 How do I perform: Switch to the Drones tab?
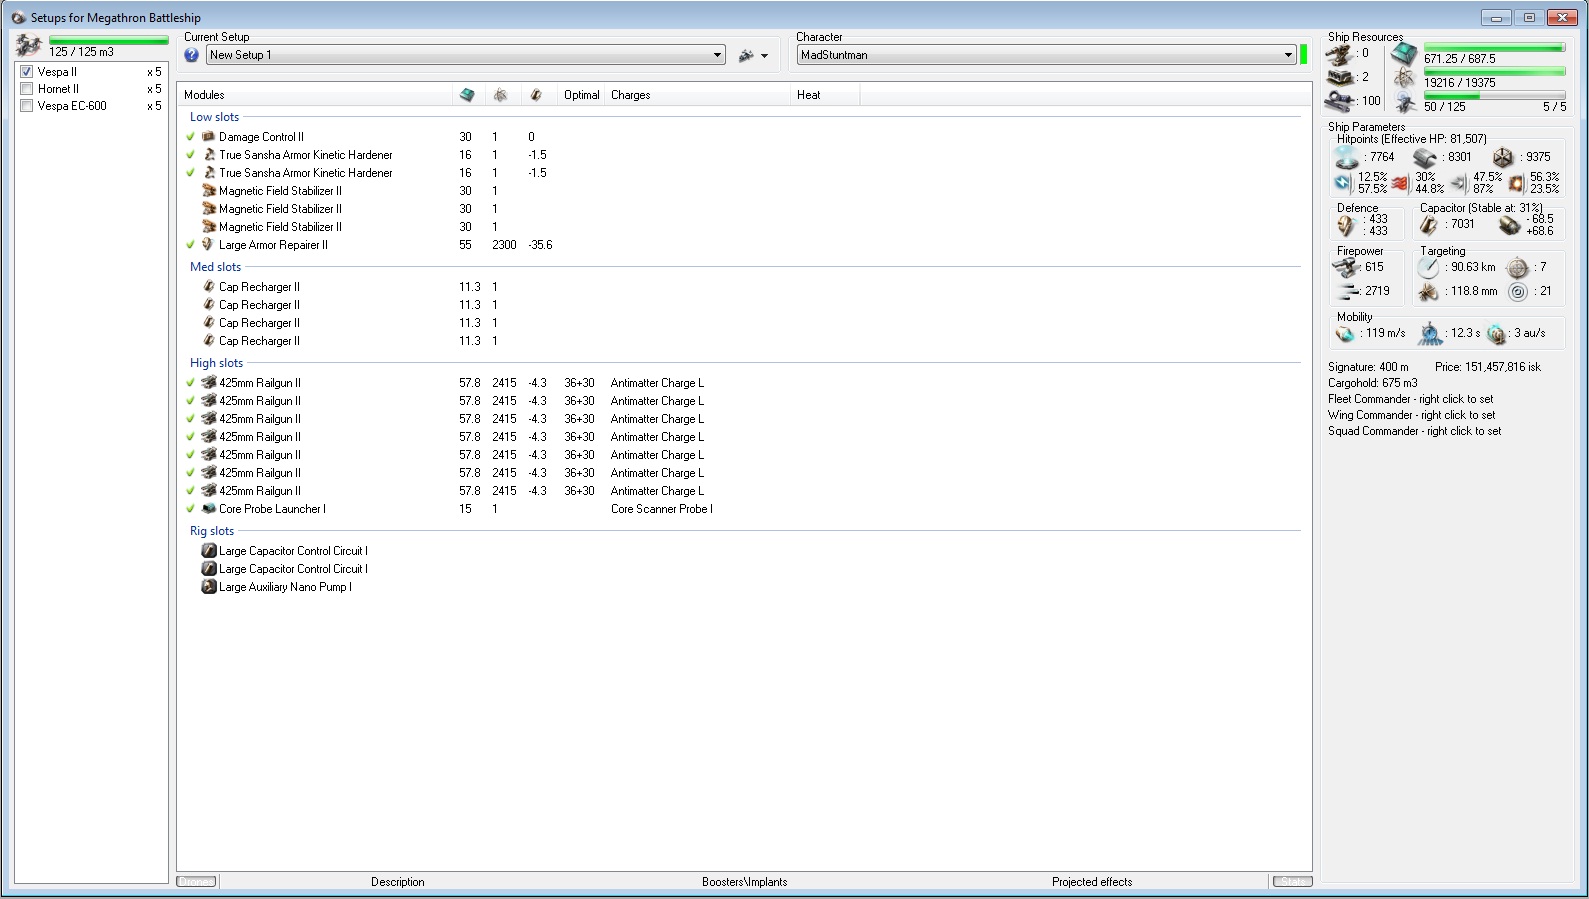pyautogui.click(x=196, y=882)
